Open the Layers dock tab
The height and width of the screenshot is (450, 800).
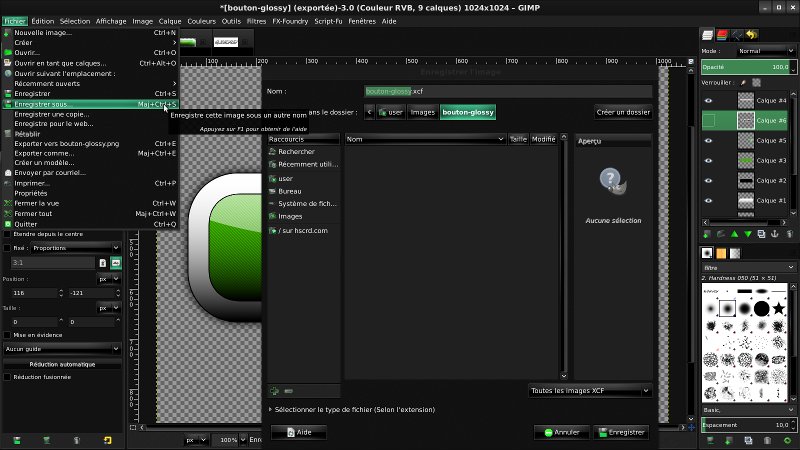[x=707, y=35]
